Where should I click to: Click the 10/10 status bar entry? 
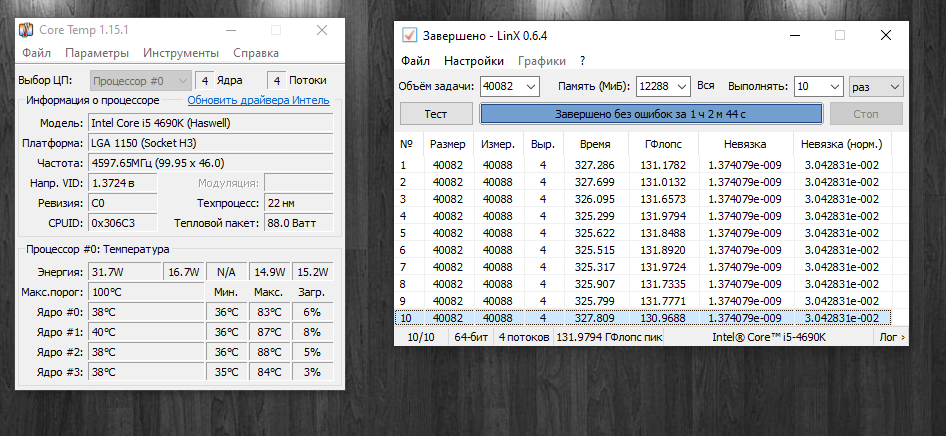tap(421, 337)
